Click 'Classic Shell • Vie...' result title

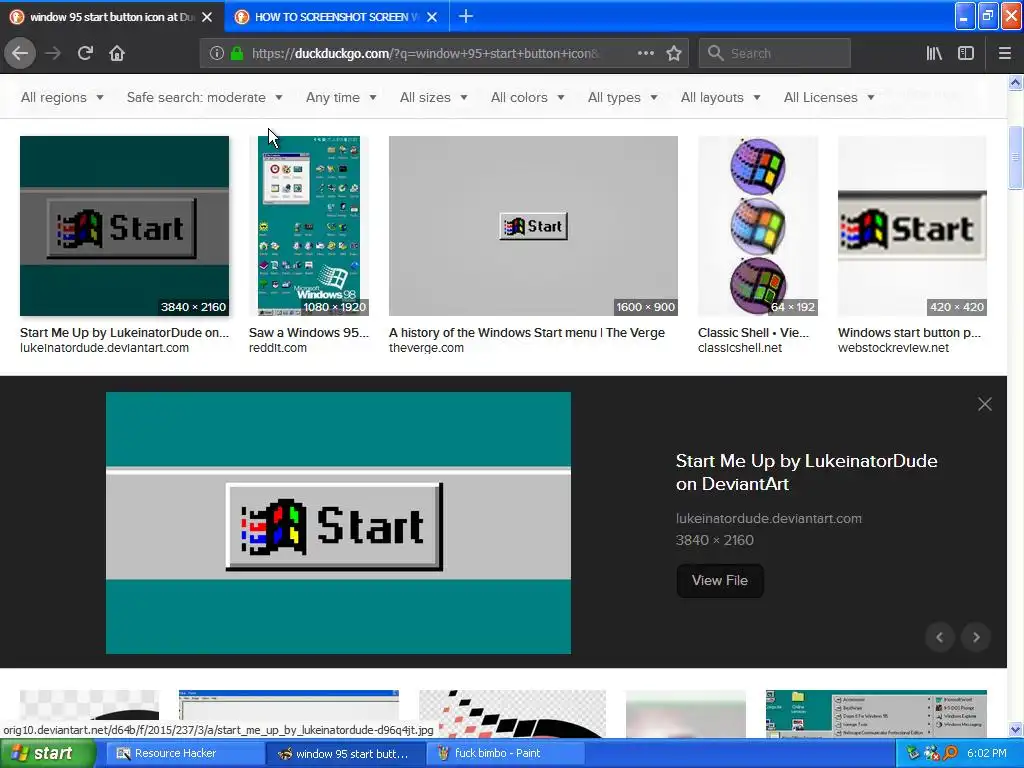point(753,332)
